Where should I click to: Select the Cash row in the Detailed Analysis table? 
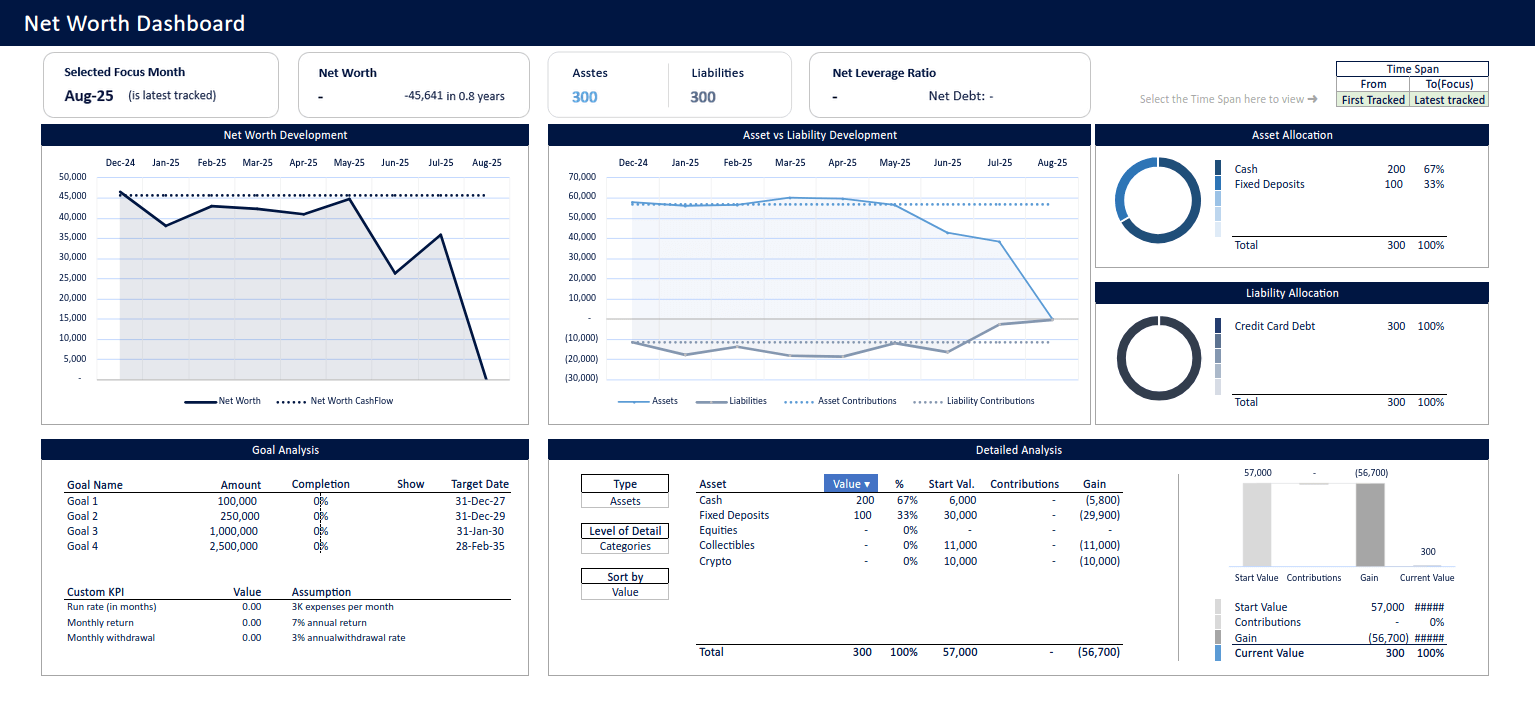(x=710, y=500)
